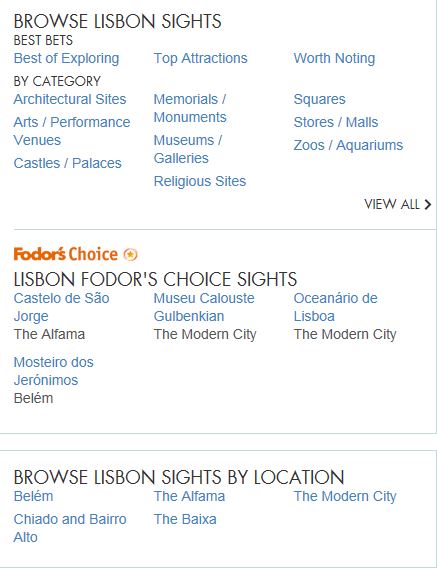Click the Religious Sites link
437x568 pixels.
200,181
